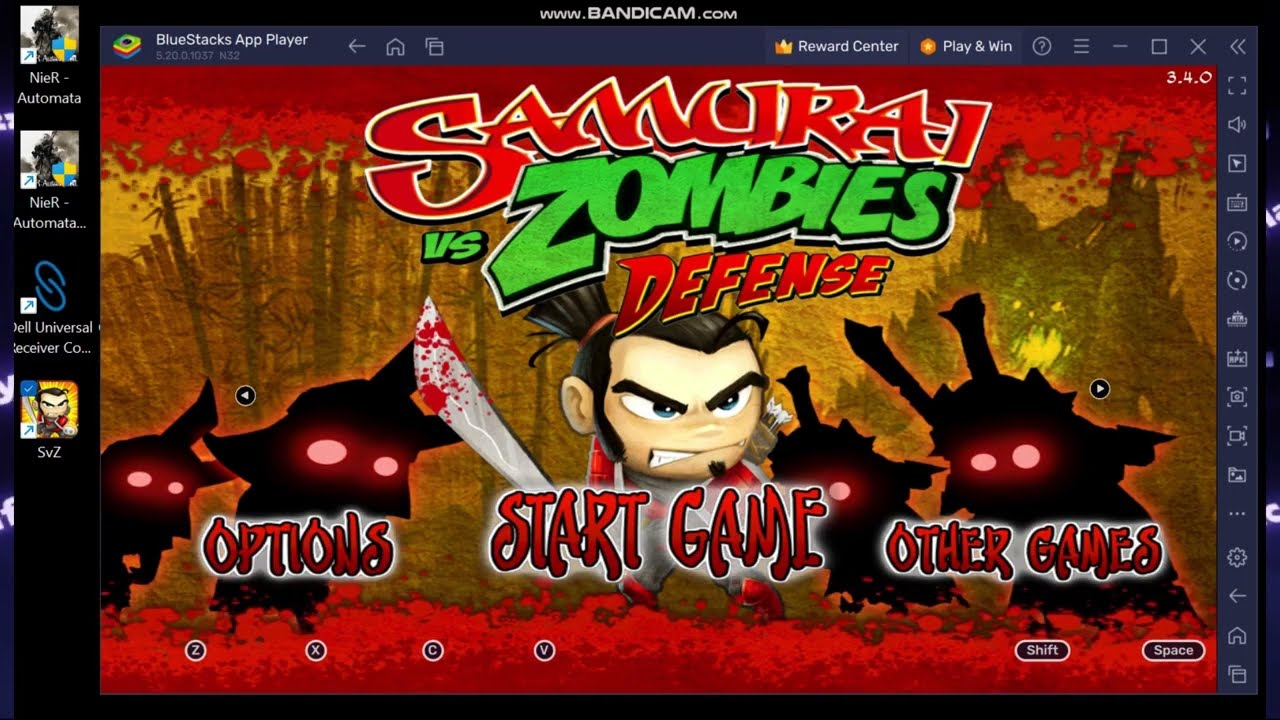This screenshot has height=720, width=1280.
Task: Open the Play & Win menu
Action: click(x=966, y=46)
